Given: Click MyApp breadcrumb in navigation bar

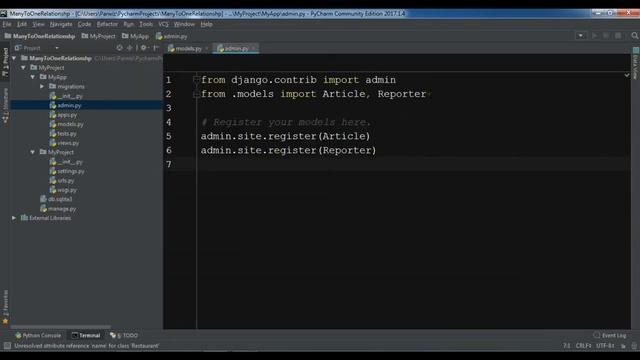Looking at the screenshot, I should 136,36.
